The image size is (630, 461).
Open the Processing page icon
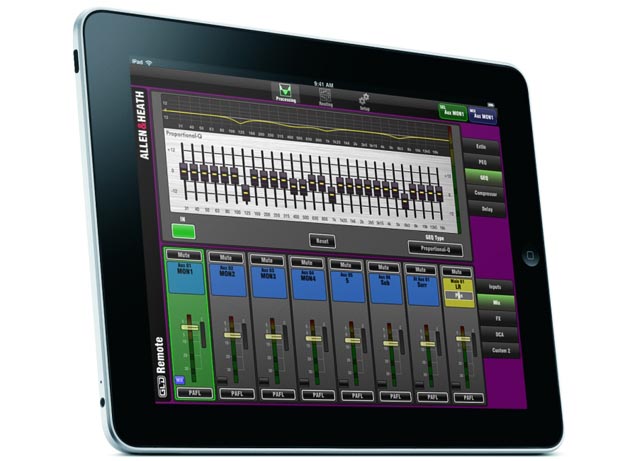[x=286, y=93]
